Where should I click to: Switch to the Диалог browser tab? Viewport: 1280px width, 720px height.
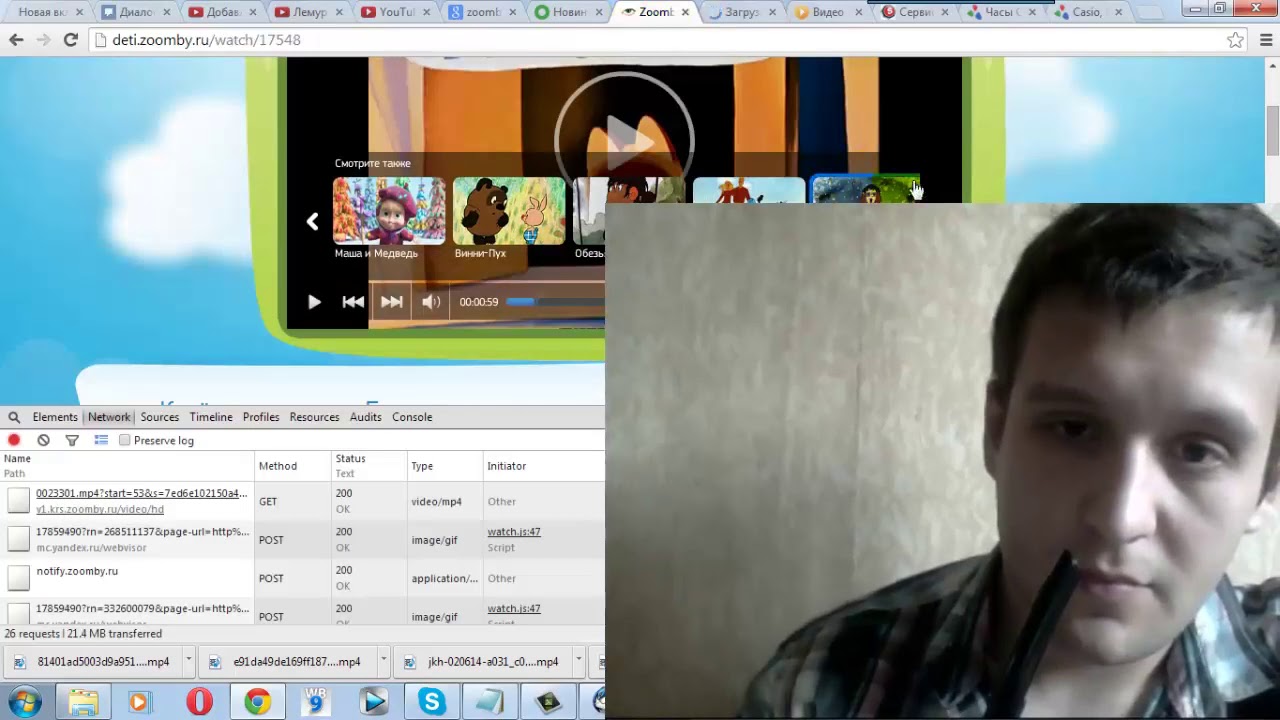136,12
